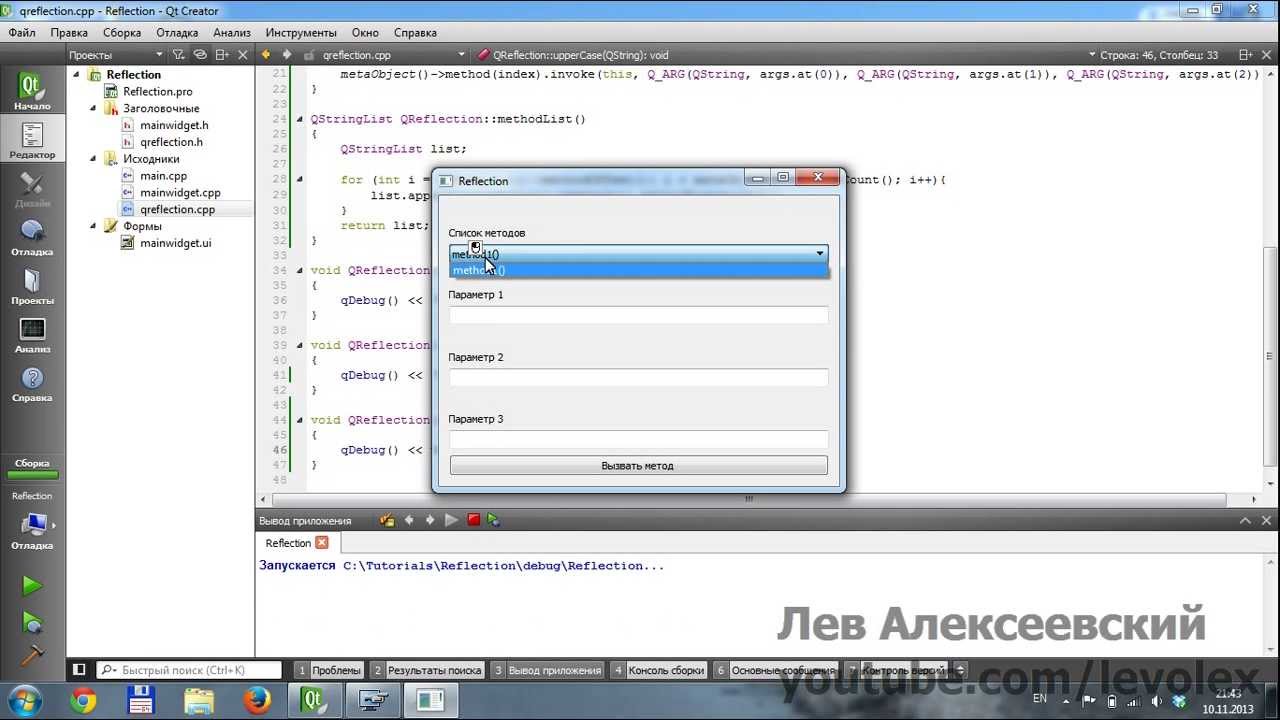1280x720 pixels.
Task: Go back in editor navigation history
Action: [x=267, y=55]
